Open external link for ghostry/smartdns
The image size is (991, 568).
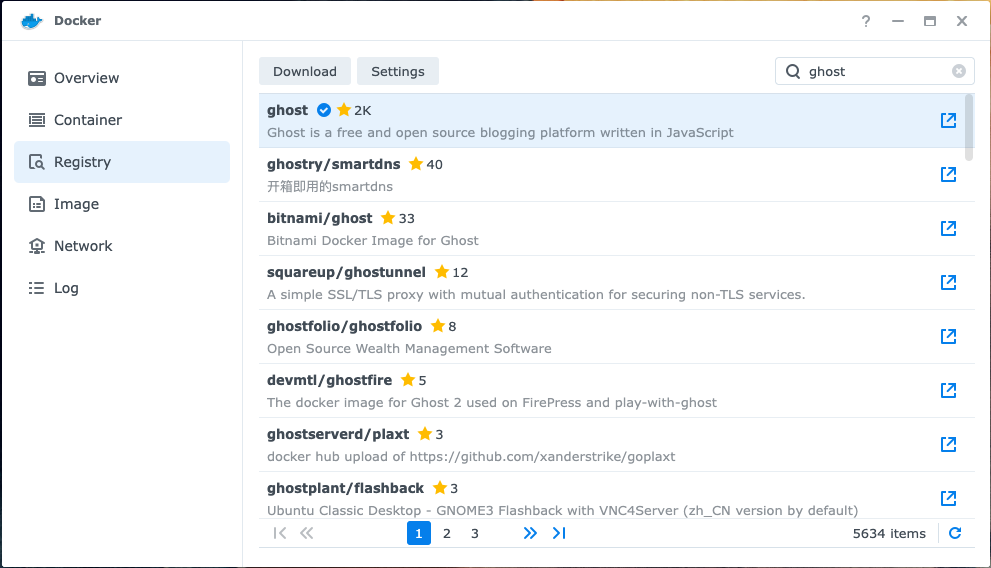click(948, 174)
